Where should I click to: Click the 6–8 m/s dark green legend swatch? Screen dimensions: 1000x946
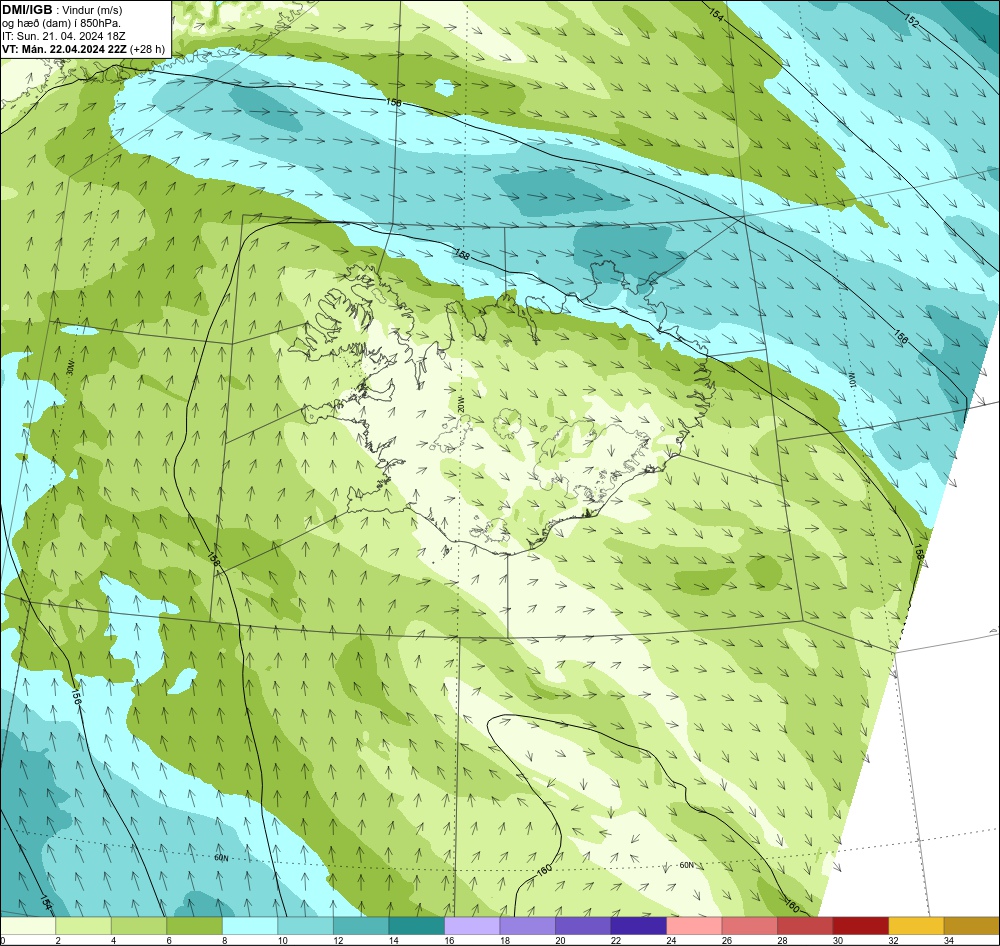pos(195,926)
